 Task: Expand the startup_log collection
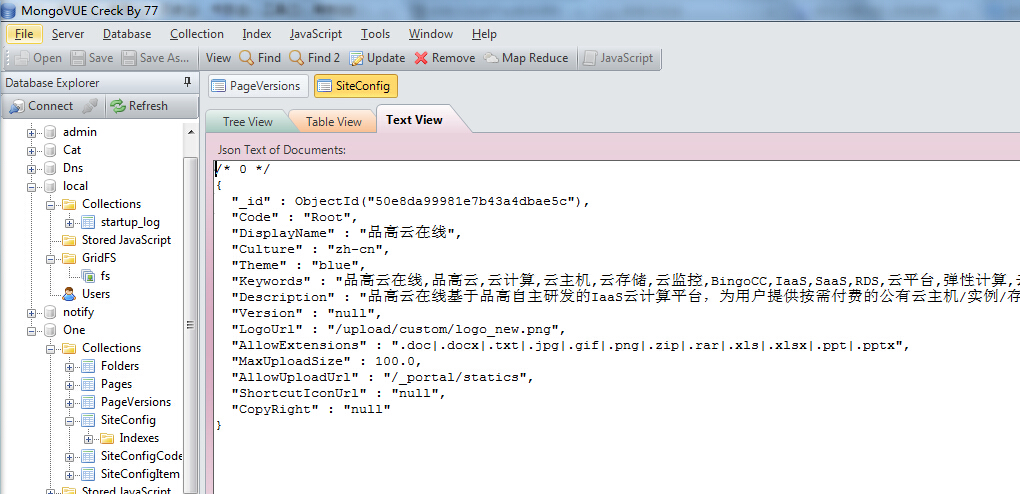tap(69, 223)
